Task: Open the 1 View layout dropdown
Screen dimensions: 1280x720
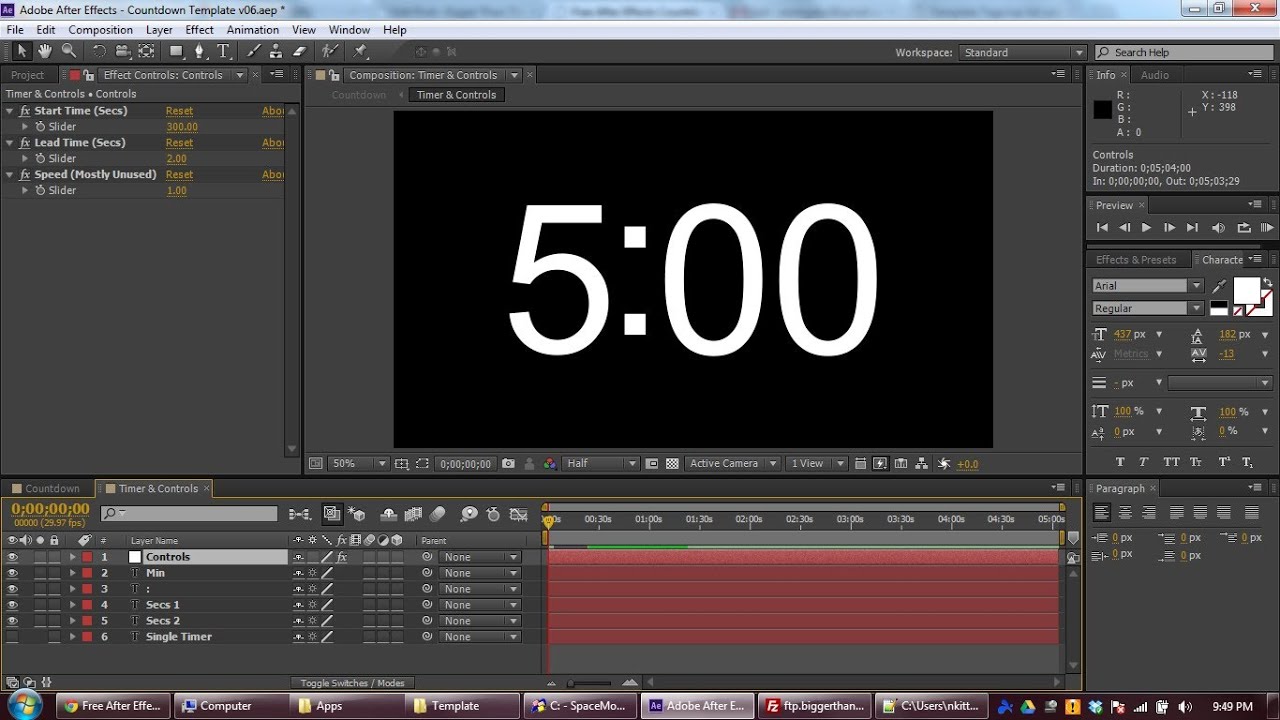Action: point(817,464)
